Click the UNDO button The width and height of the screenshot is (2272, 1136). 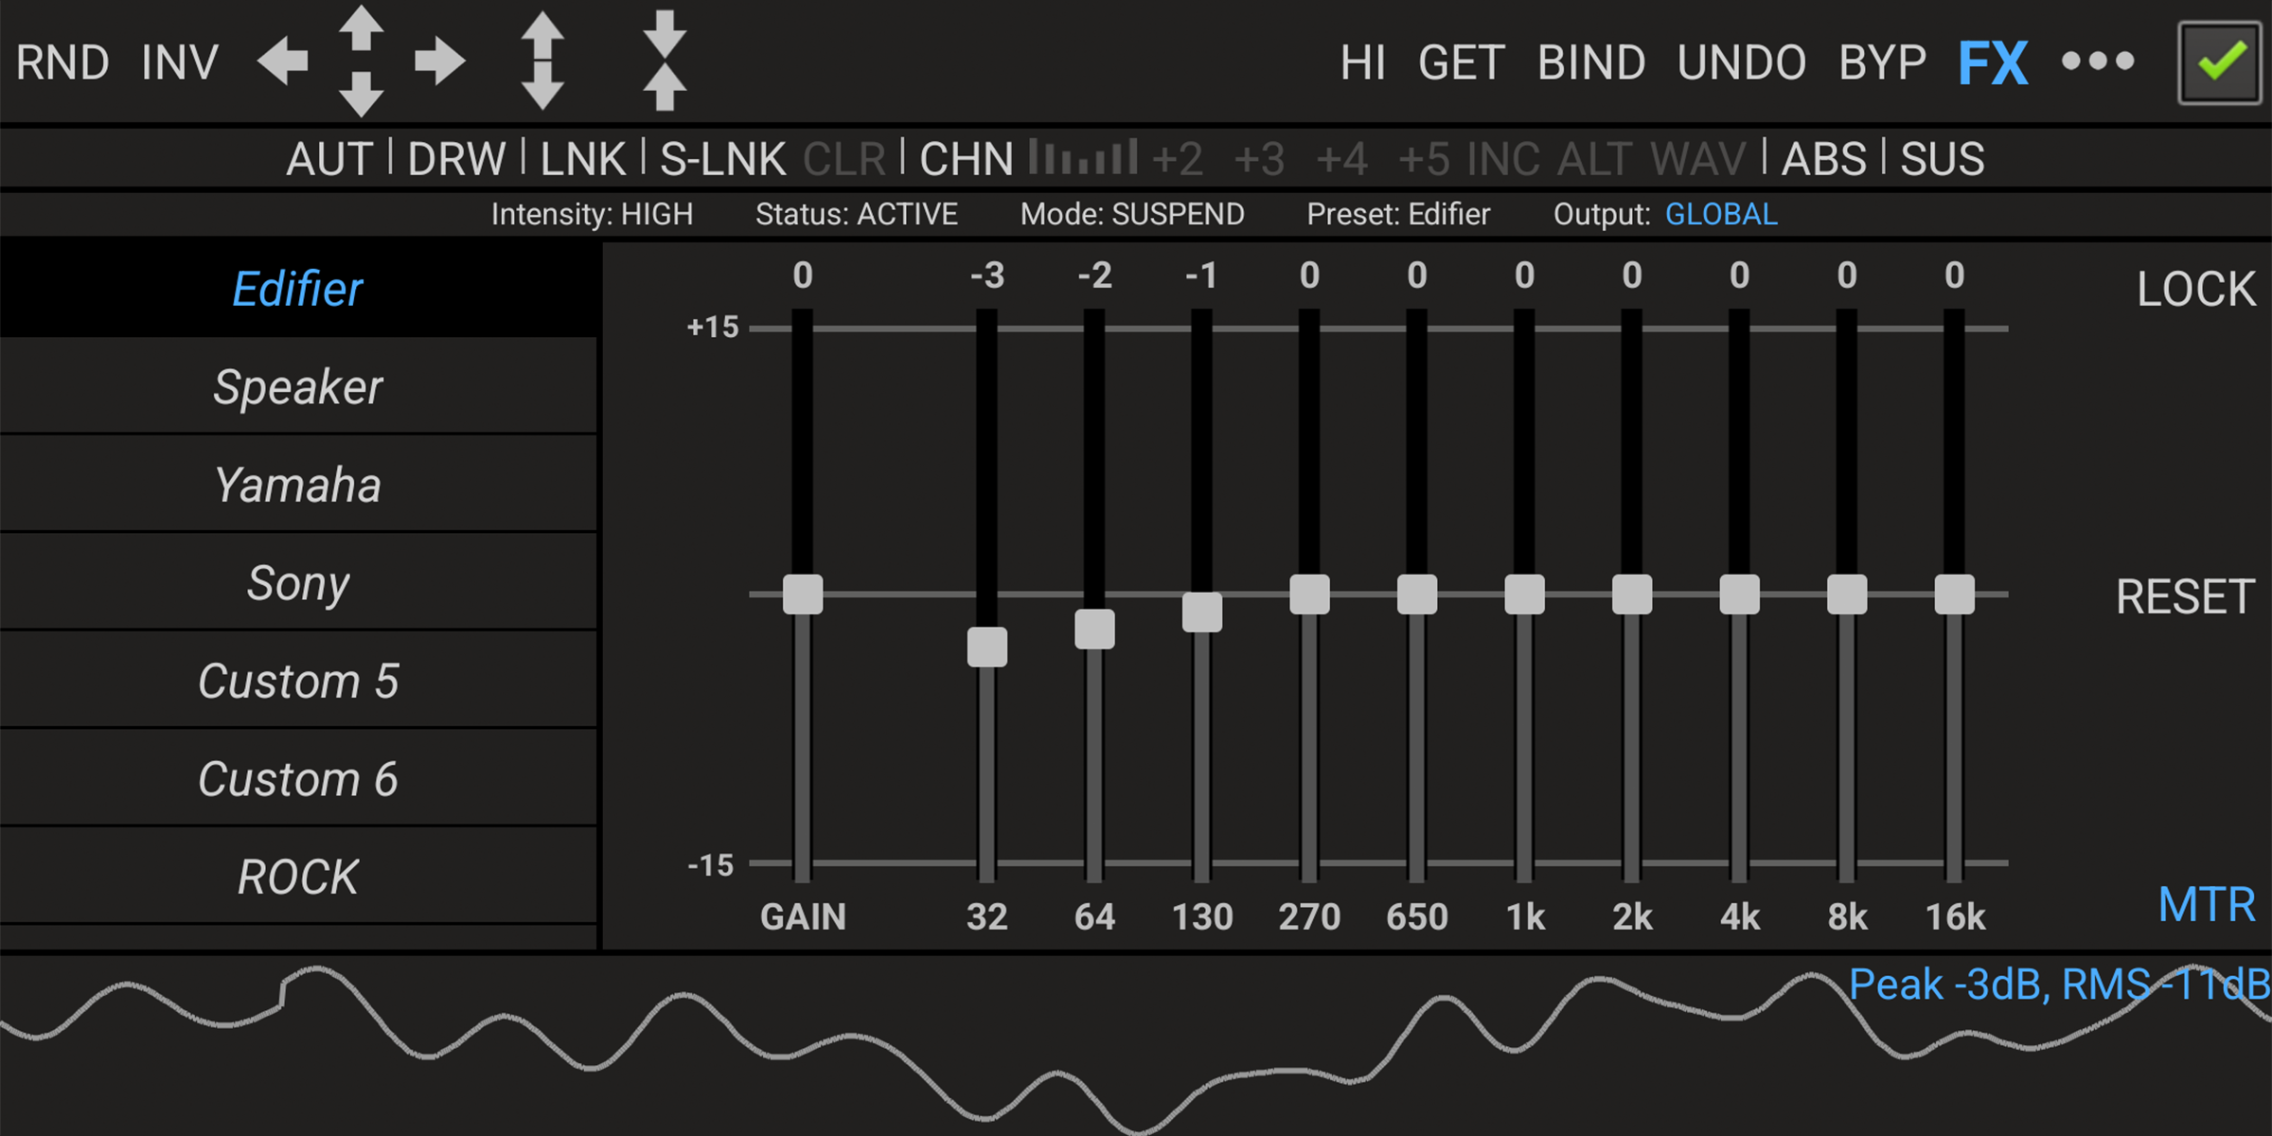click(x=1741, y=64)
